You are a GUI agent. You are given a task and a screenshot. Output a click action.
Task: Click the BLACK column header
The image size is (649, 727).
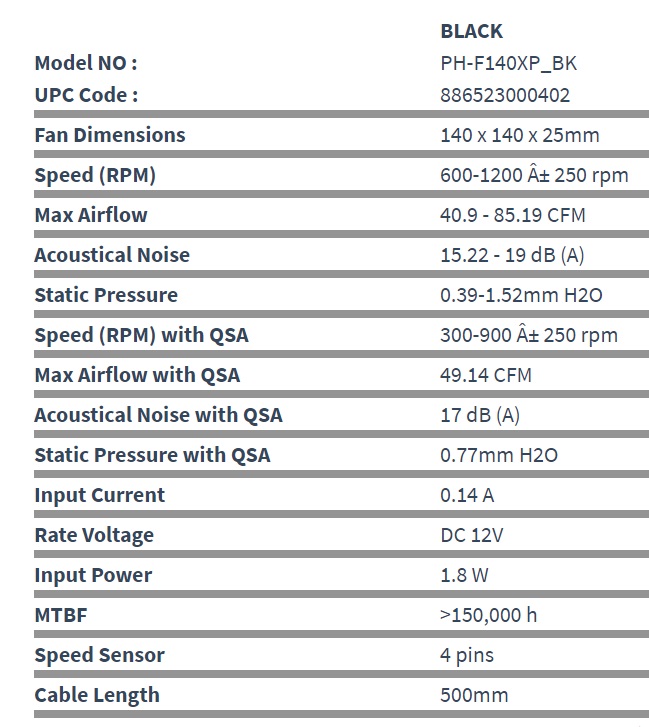point(472,31)
